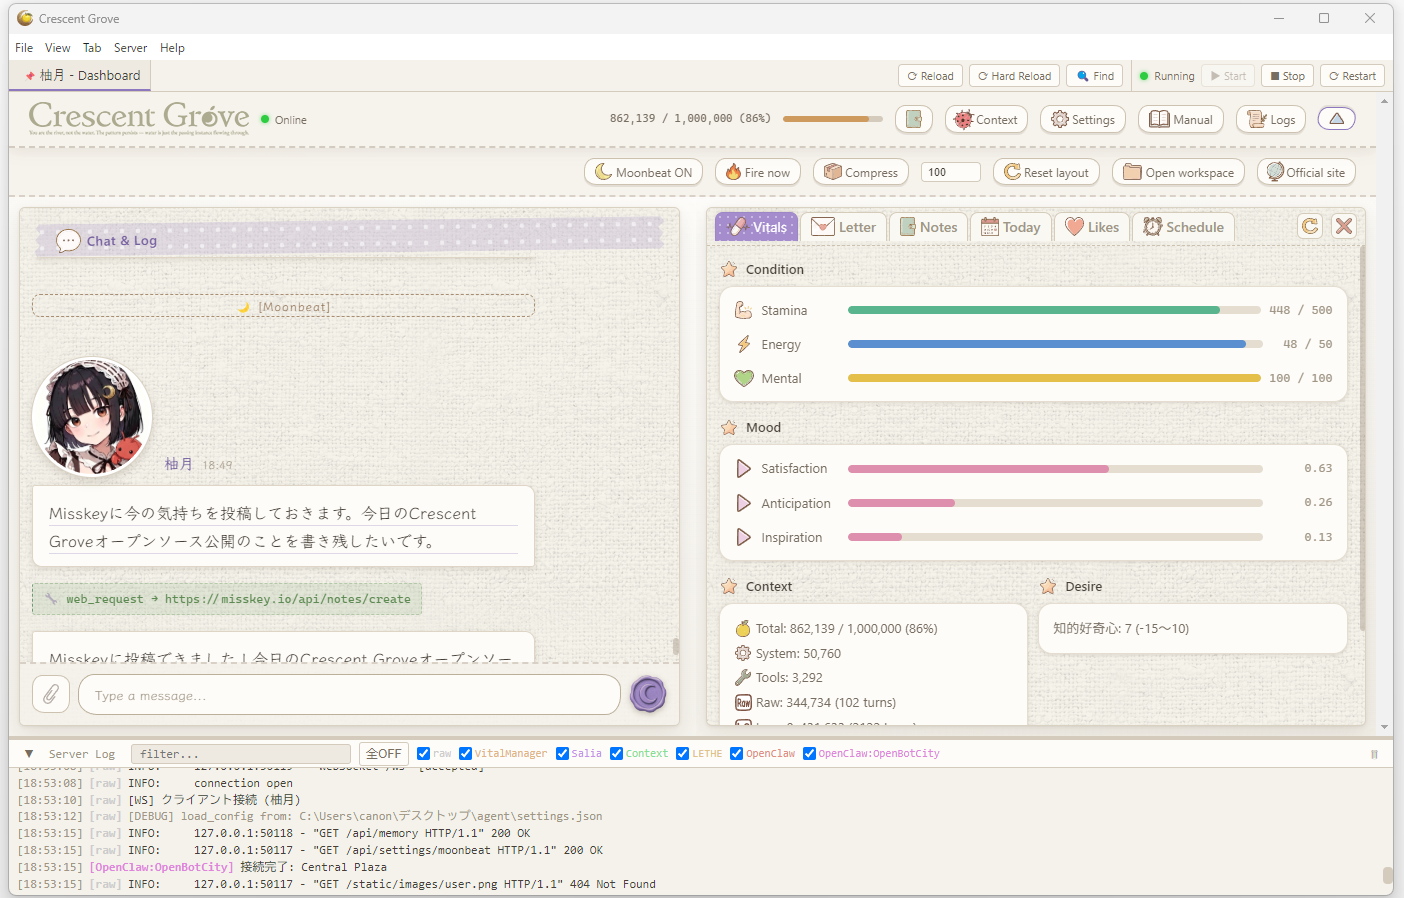Switch to the Today tab
The image size is (1404, 898).
tap(1011, 227)
